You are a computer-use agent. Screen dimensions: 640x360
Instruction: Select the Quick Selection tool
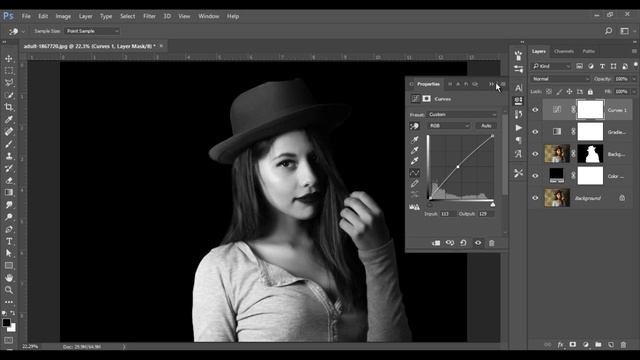(9, 95)
